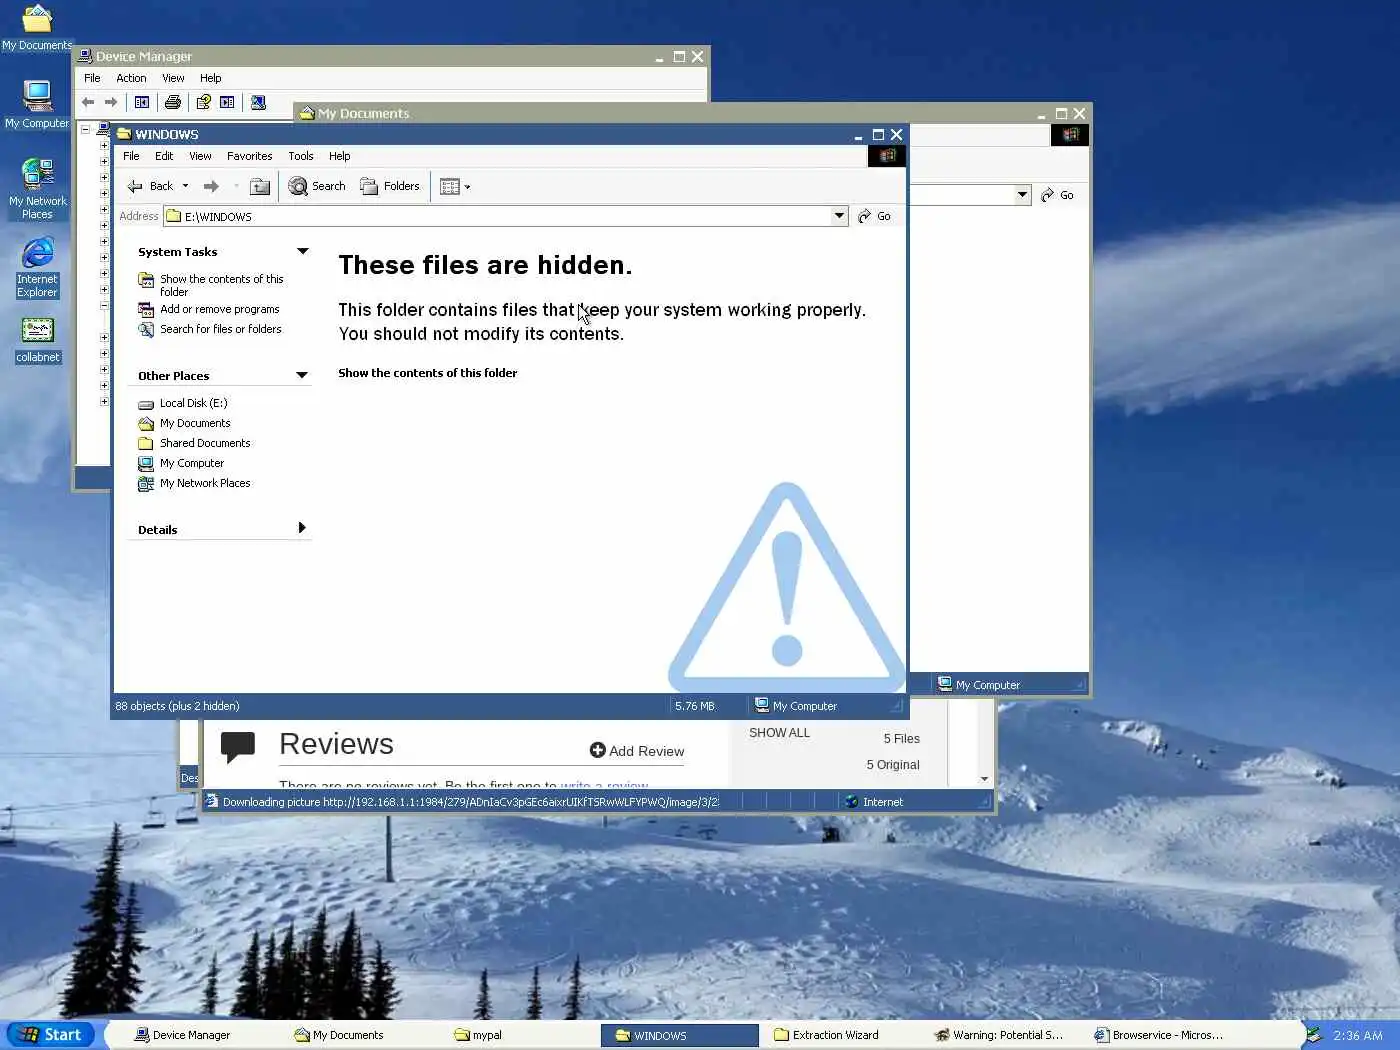Open the help properties icon in Device Manager

(204, 102)
